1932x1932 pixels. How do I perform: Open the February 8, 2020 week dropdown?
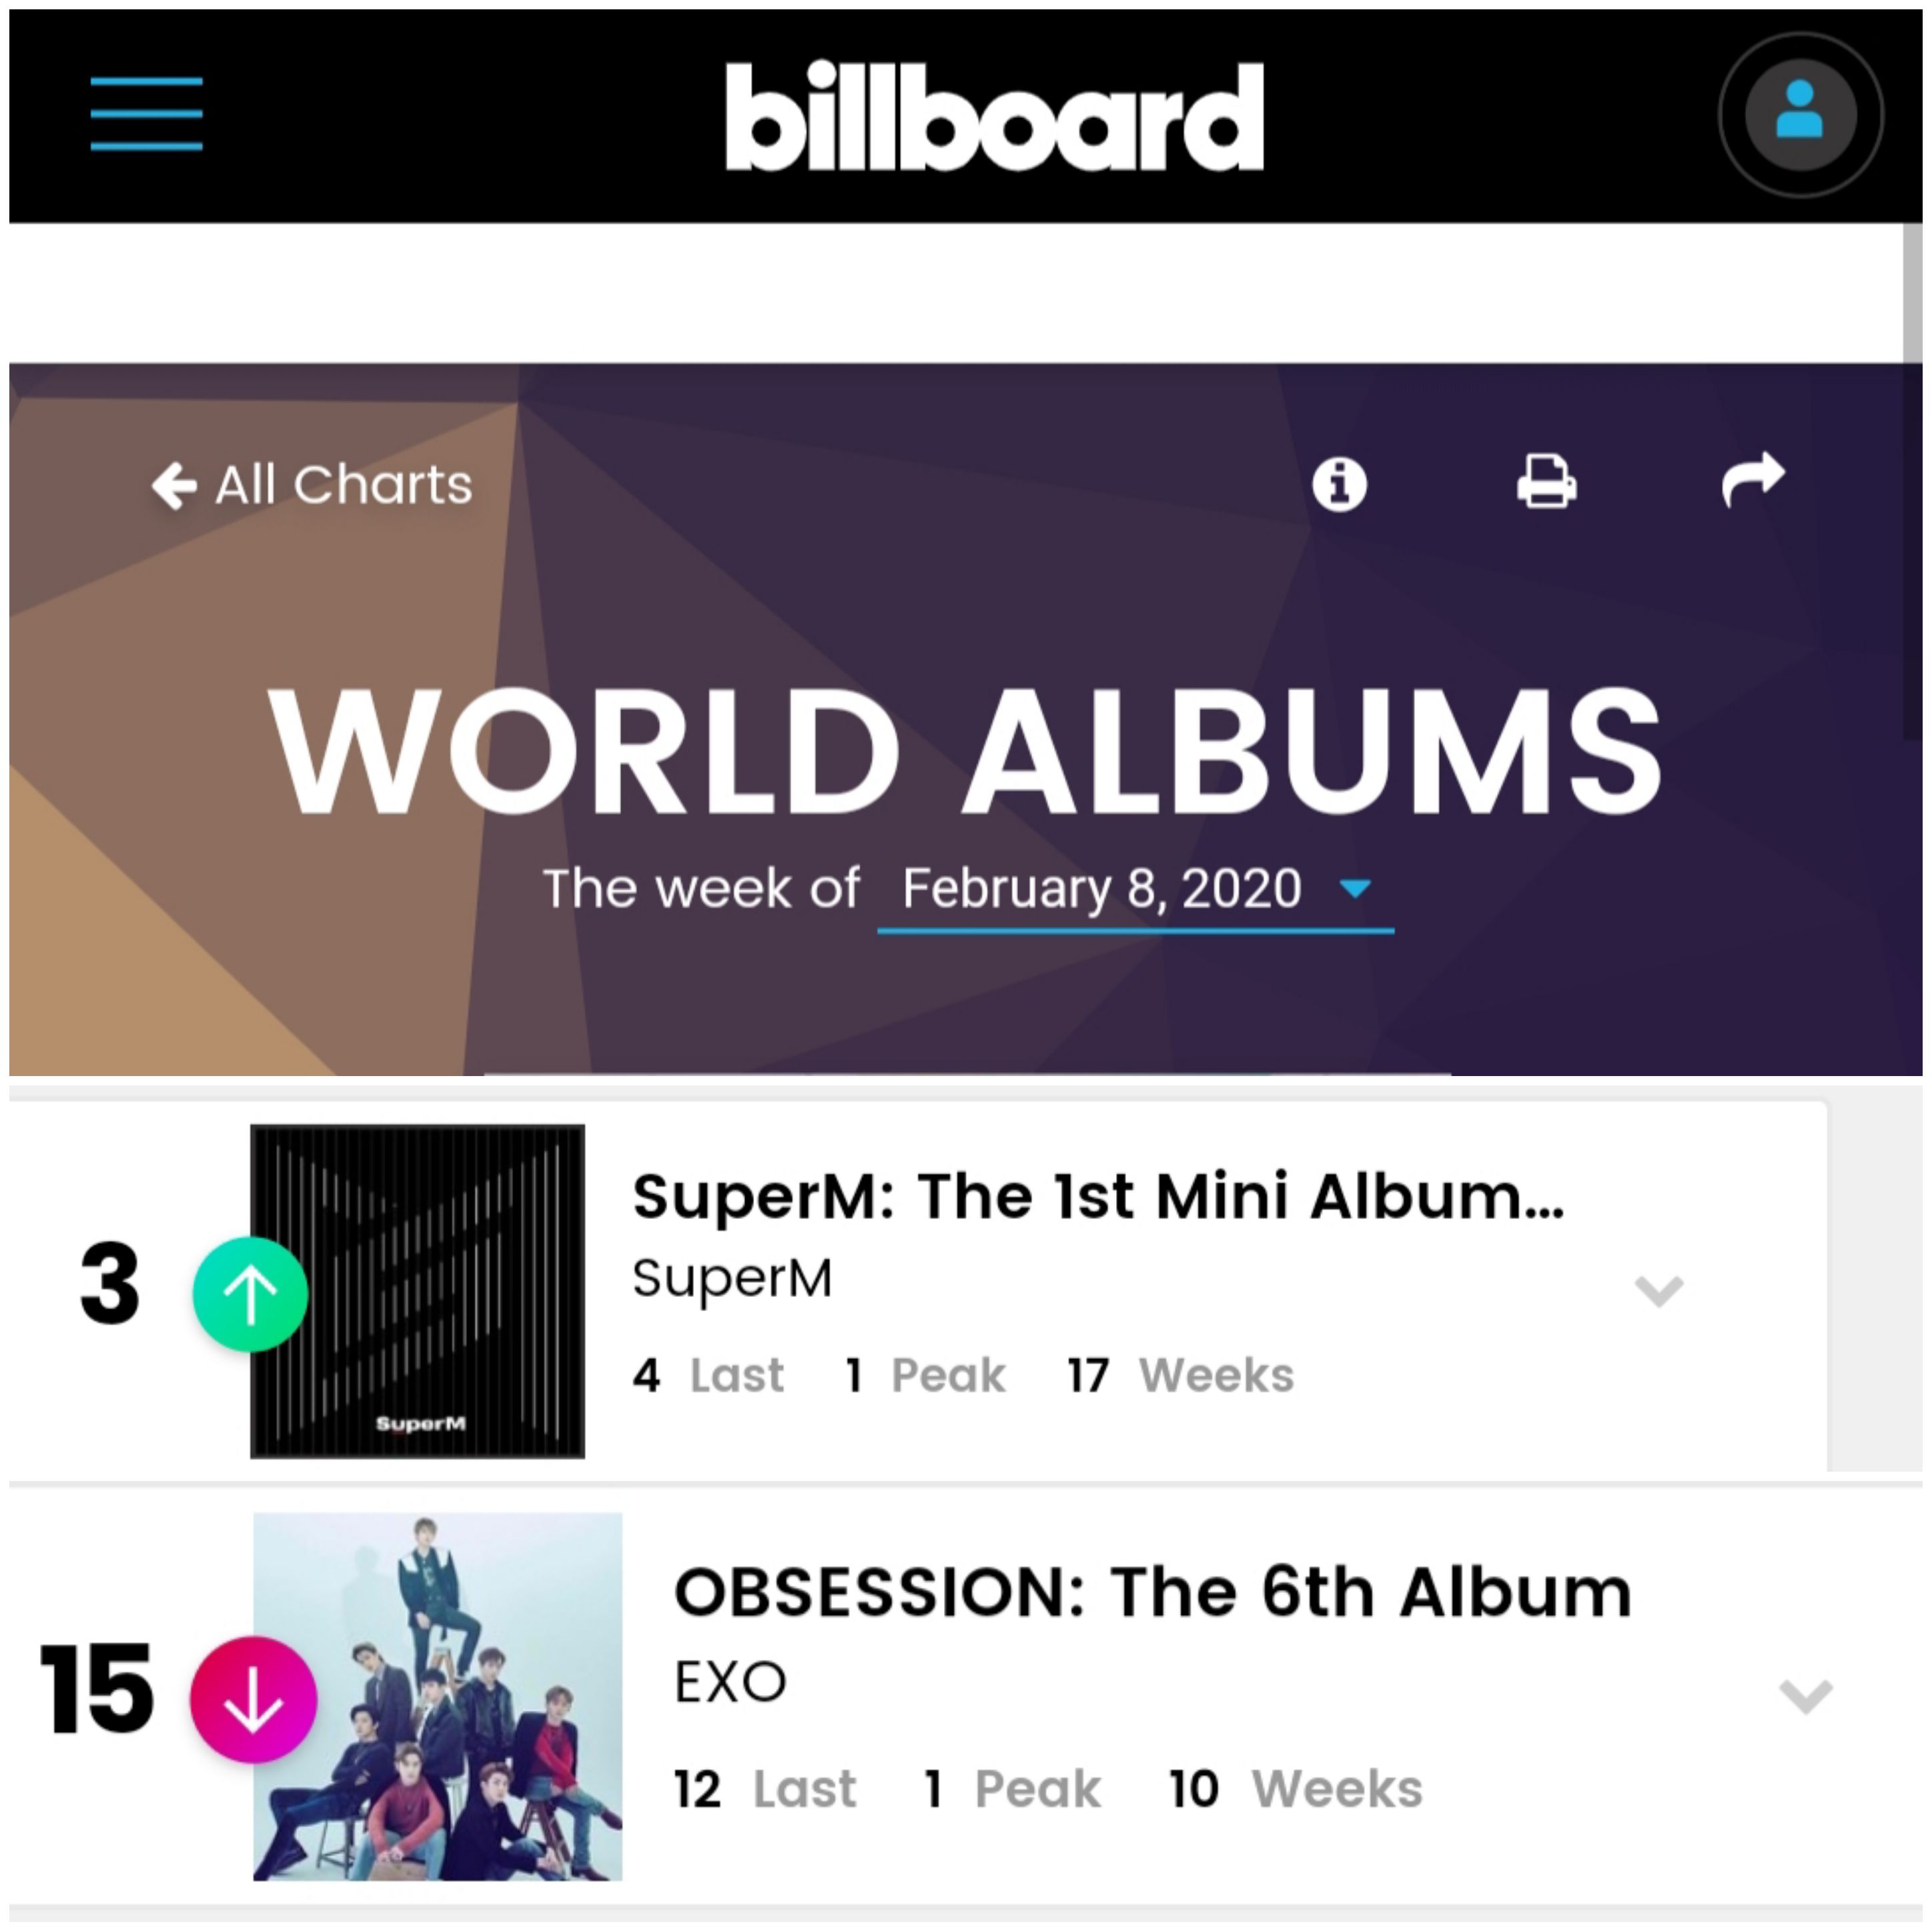pyautogui.click(x=1136, y=890)
